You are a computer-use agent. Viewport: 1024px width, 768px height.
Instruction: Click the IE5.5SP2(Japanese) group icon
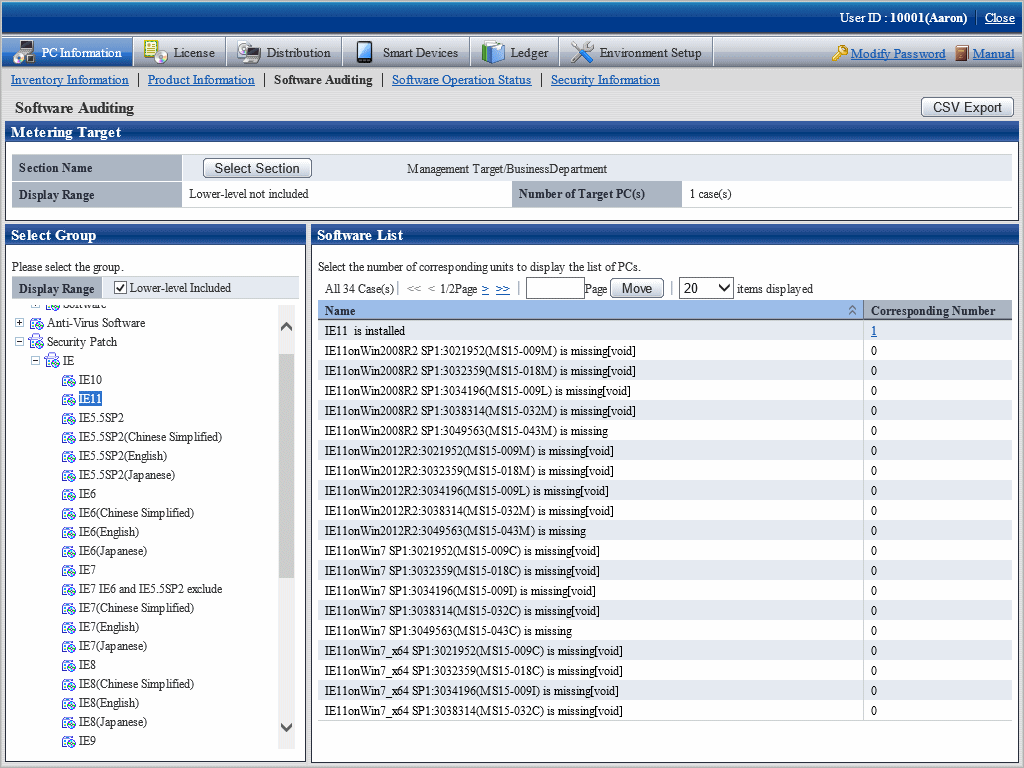click(x=69, y=475)
